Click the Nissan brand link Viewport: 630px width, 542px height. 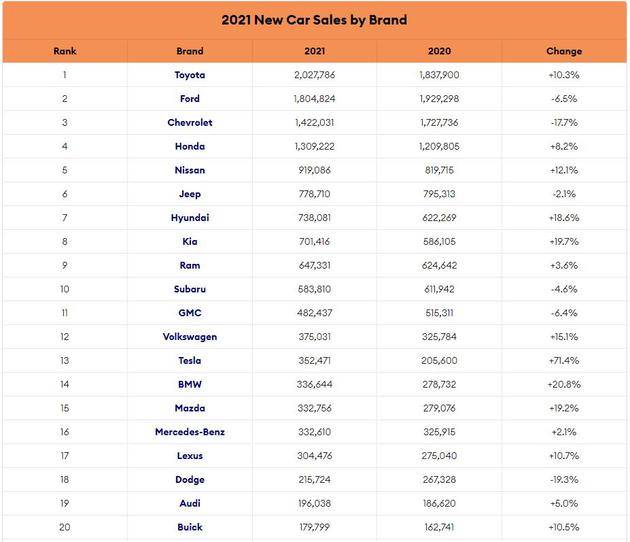pos(190,170)
